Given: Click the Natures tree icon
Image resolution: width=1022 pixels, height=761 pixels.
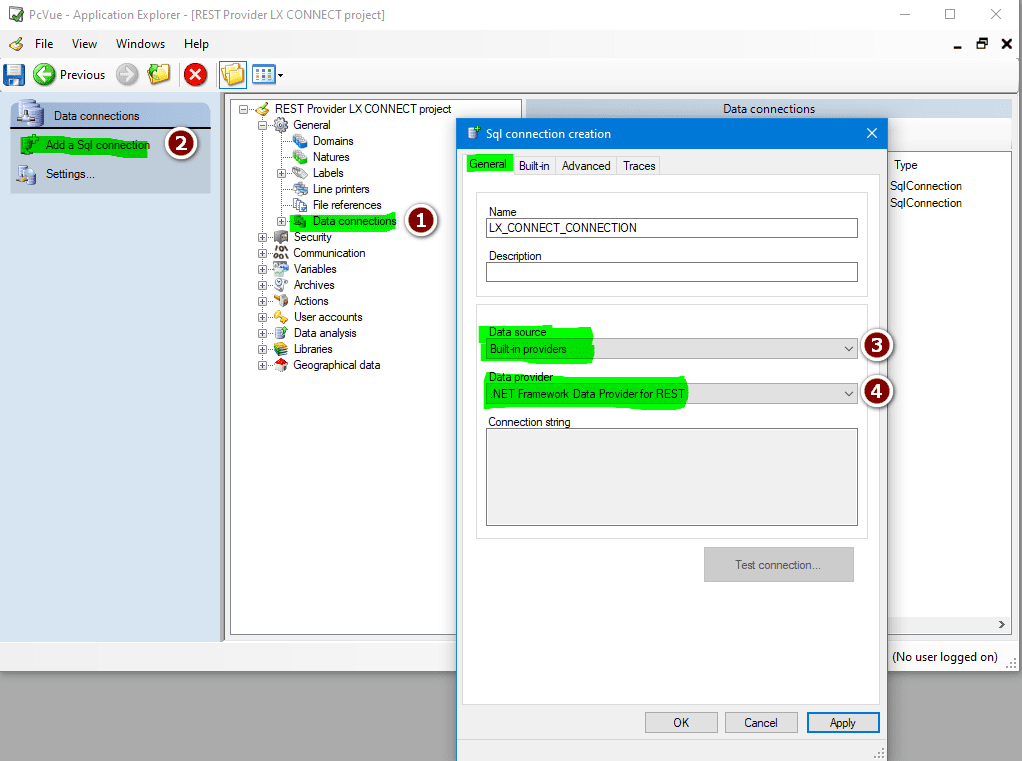Looking at the screenshot, I should (x=300, y=157).
